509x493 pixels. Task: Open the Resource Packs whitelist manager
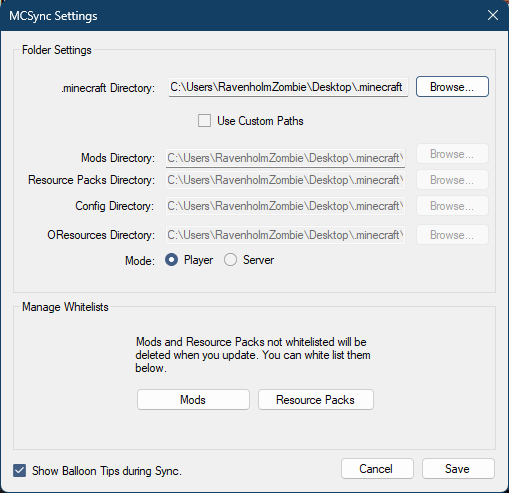(316, 399)
